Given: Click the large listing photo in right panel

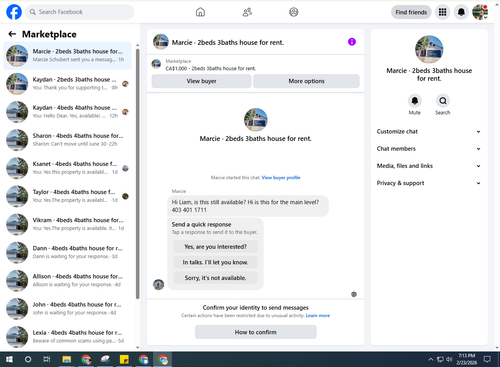Looking at the screenshot, I should [x=429, y=49].
